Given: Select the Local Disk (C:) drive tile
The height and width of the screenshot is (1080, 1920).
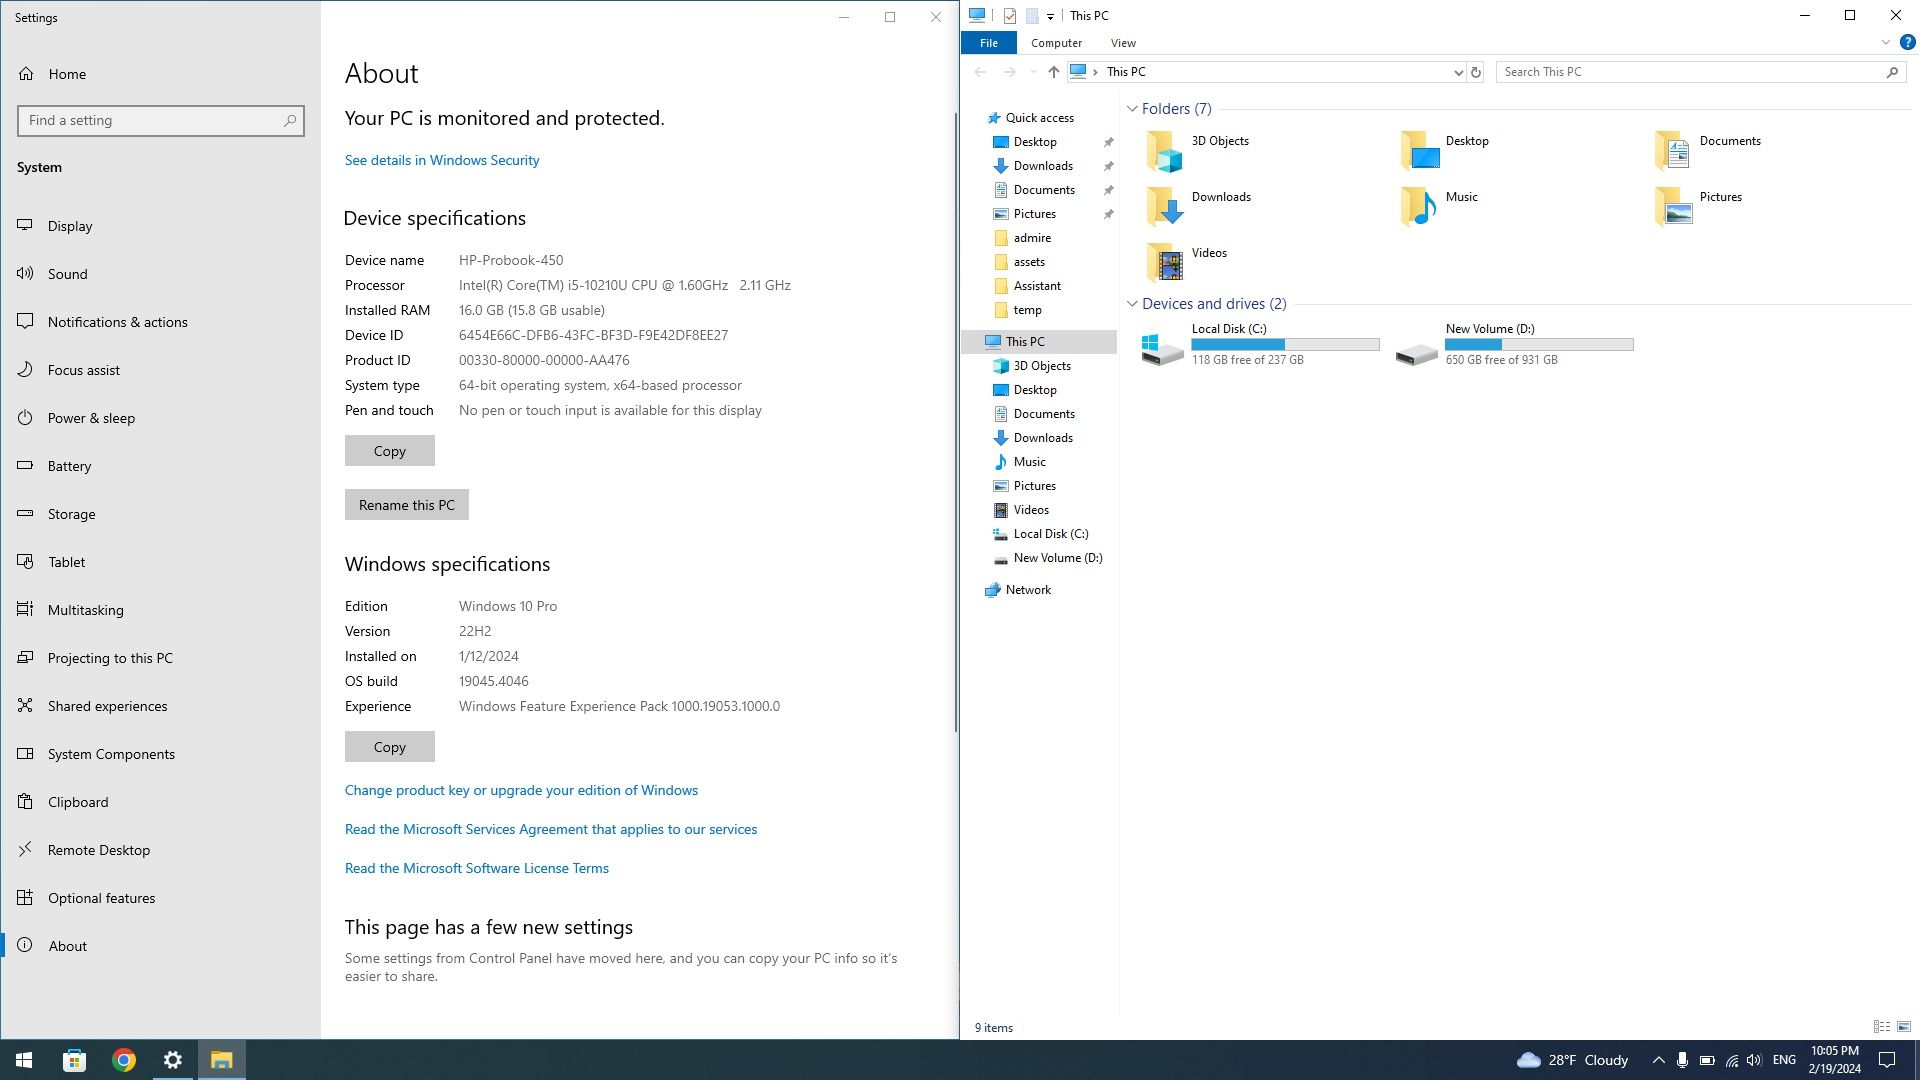Looking at the screenshot, I should coord(1261,344).
